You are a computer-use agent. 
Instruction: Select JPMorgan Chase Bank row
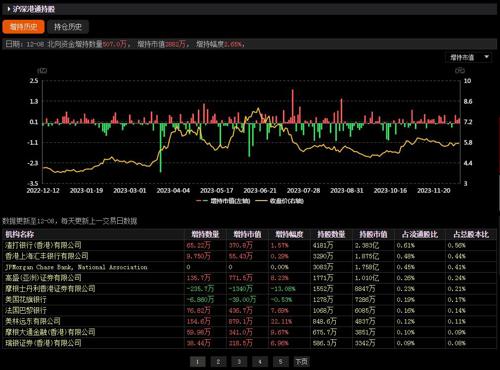pos(249,267)
